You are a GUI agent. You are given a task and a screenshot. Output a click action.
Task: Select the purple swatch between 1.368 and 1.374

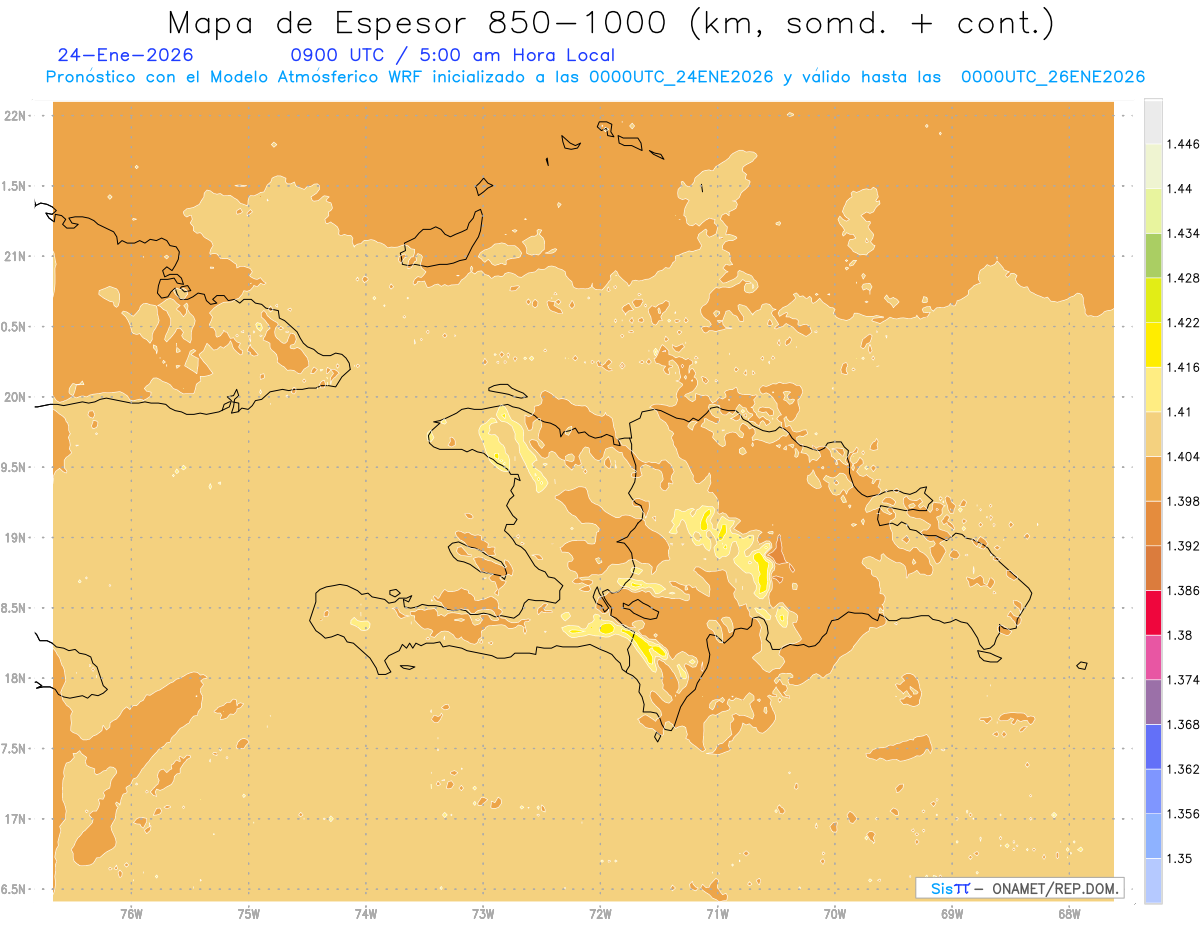1153,702
